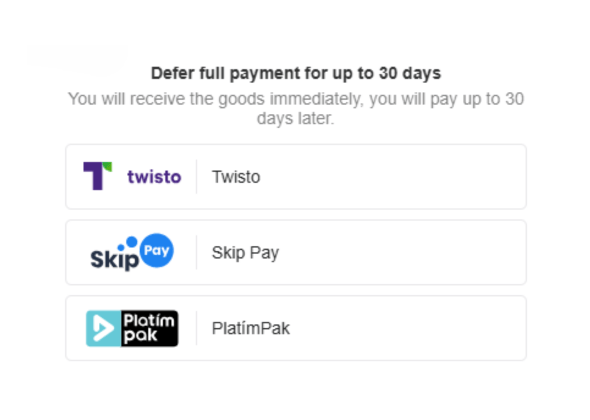Viewport: 590px width, 420px height.
Task: Click the purple twisto wordmark
Action: [154, 177]
